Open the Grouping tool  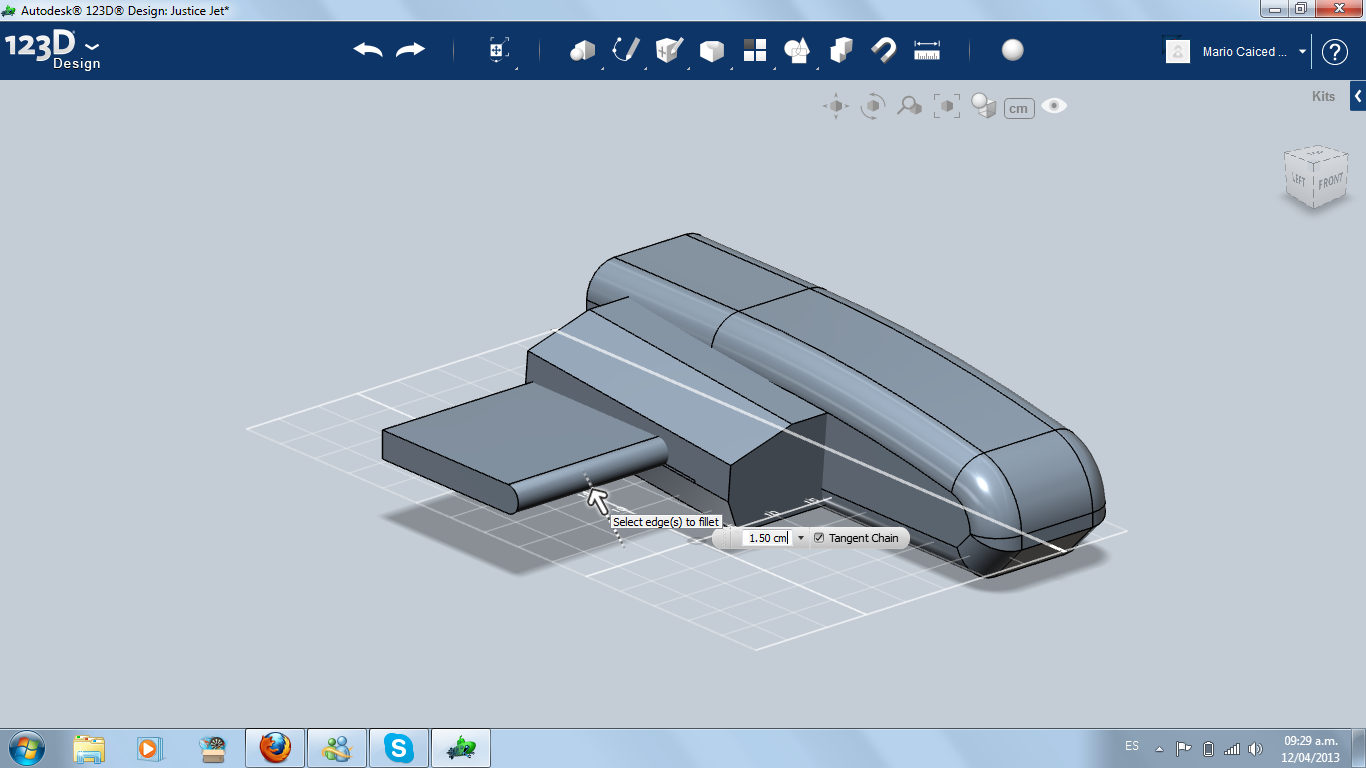point(797,50)
